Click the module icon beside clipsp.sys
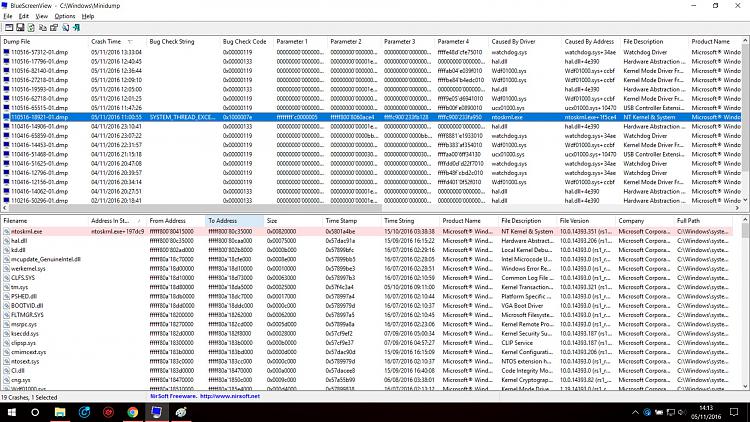 6,343
